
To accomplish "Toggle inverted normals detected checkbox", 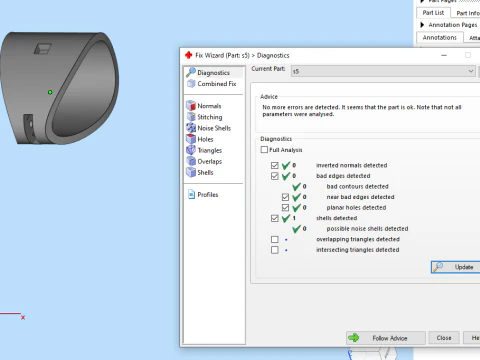I will (x=275, y=165).
